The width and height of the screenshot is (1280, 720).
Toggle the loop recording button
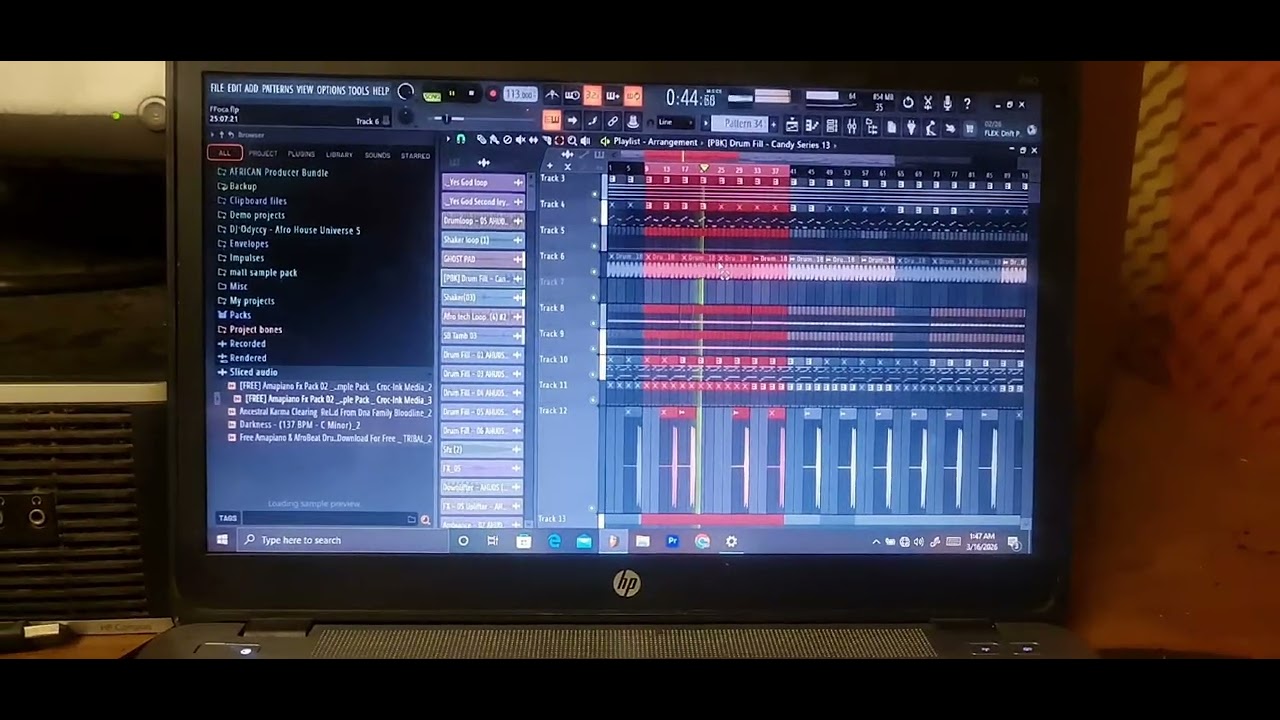click(633, 95)
